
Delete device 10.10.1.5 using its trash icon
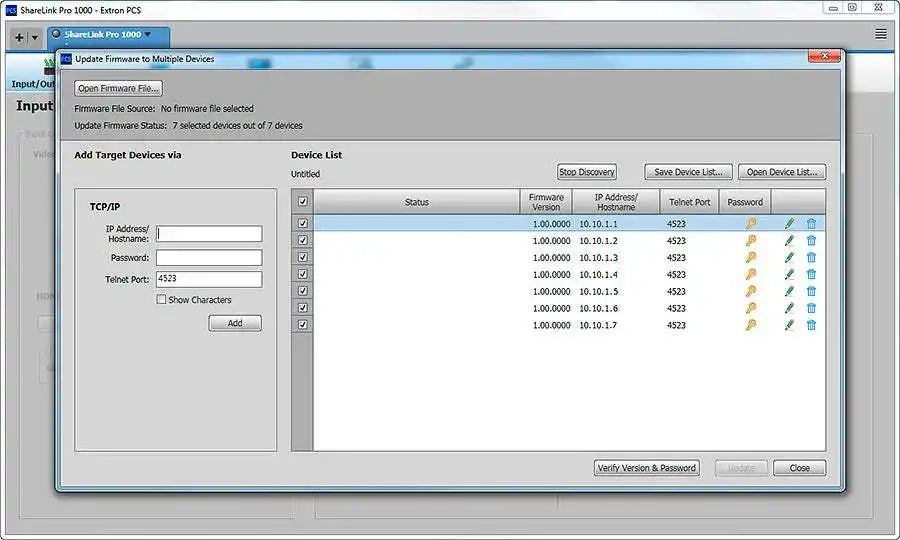point(811,291)
